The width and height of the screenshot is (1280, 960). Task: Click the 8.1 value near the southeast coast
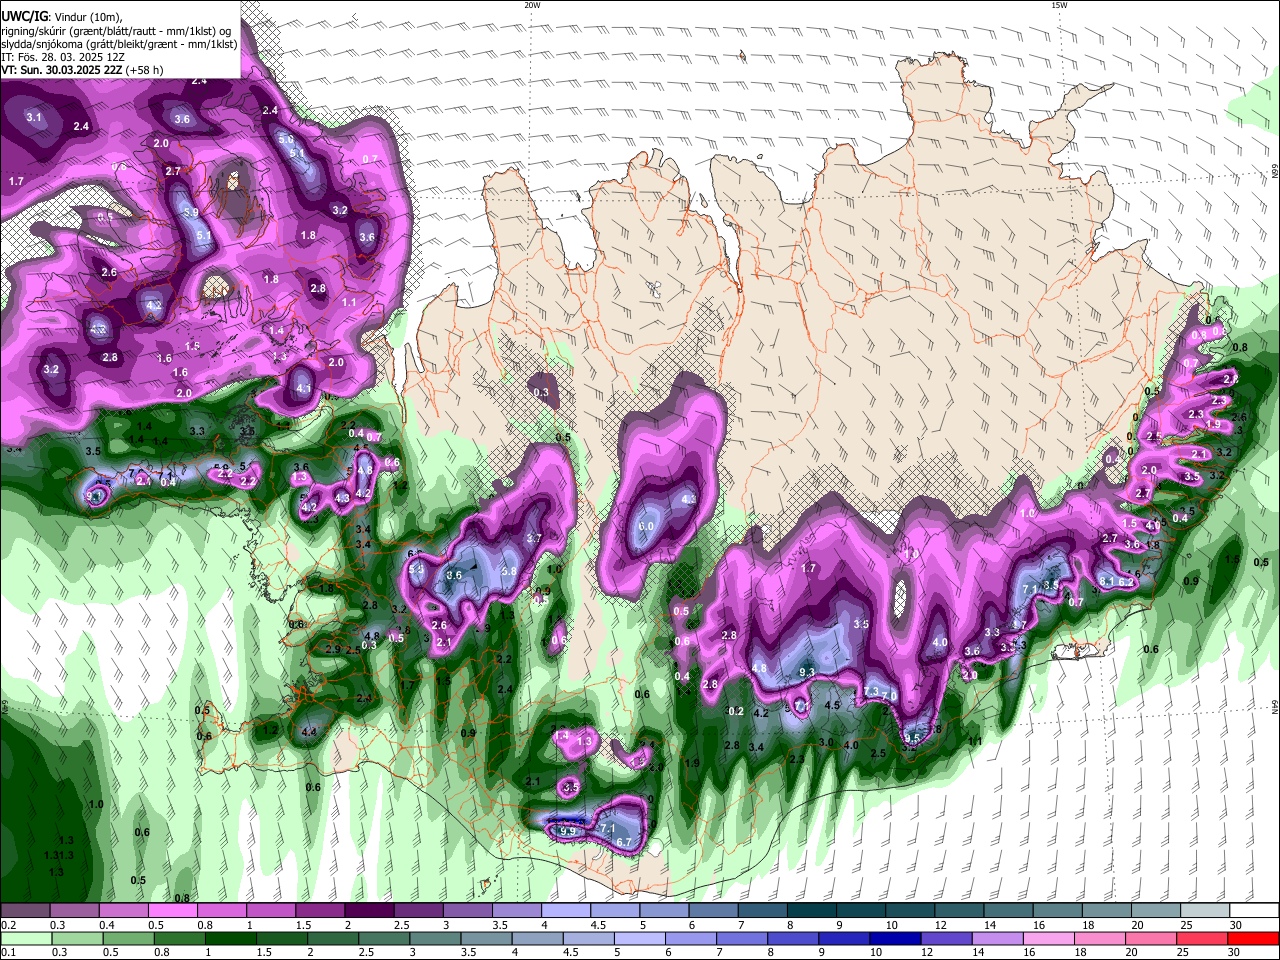(1107, 581)
